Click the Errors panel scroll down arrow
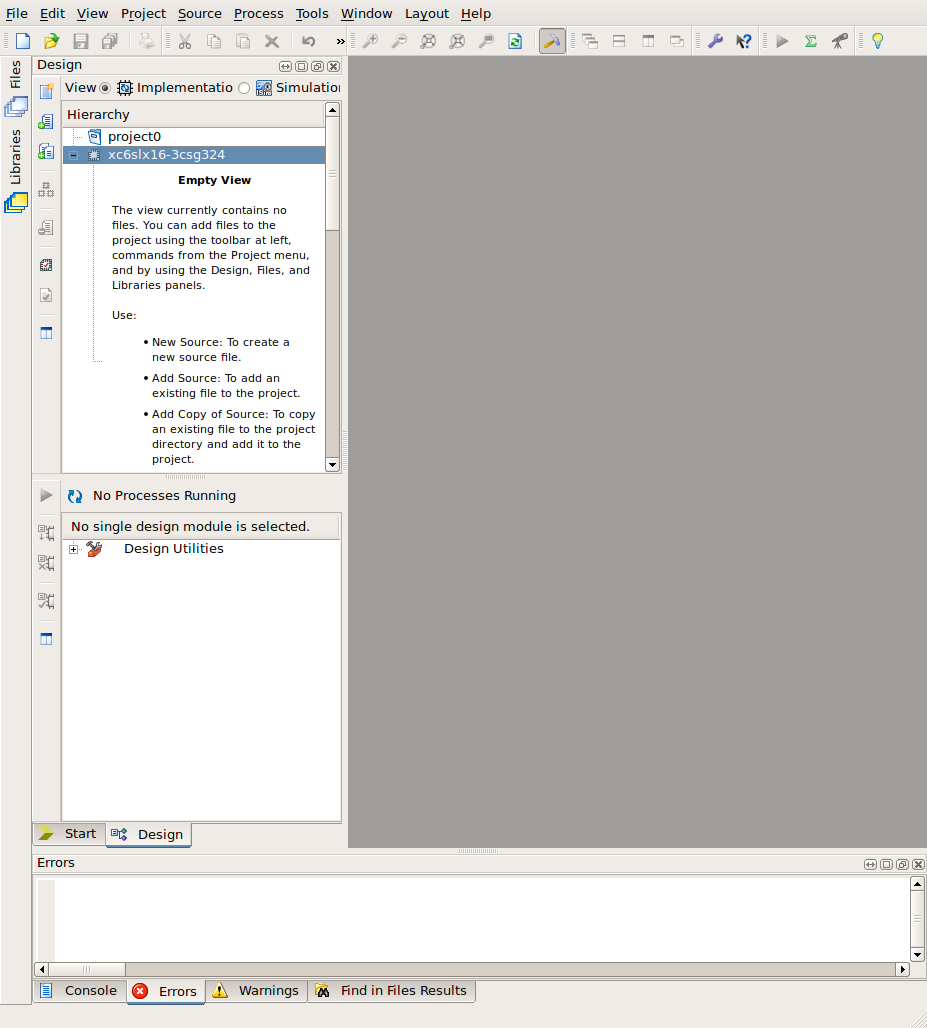 (x=917, y=955)
